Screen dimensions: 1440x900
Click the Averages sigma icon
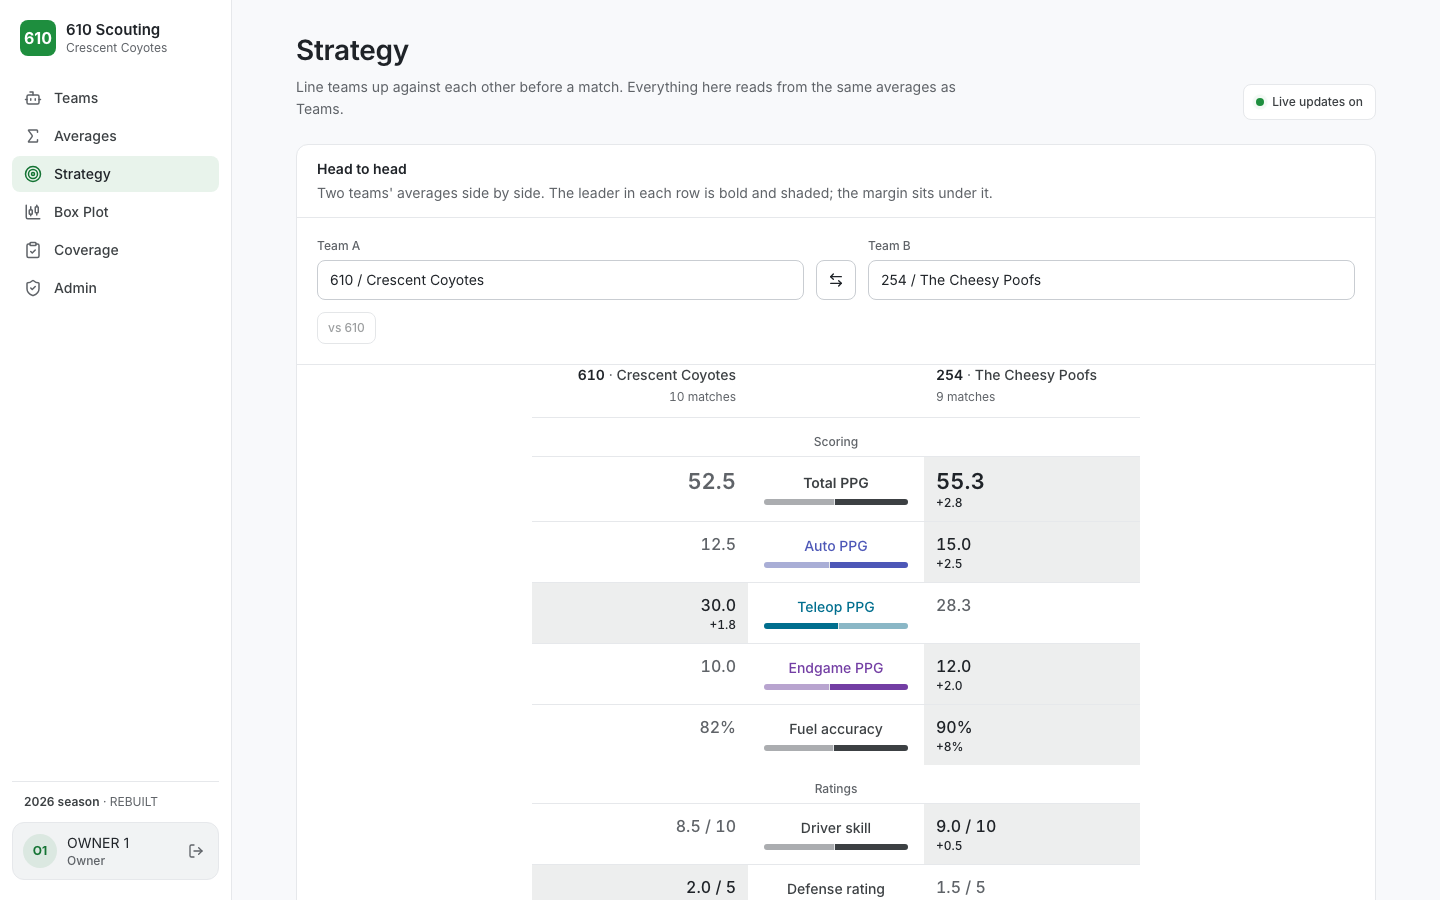[x=33, y=136]
